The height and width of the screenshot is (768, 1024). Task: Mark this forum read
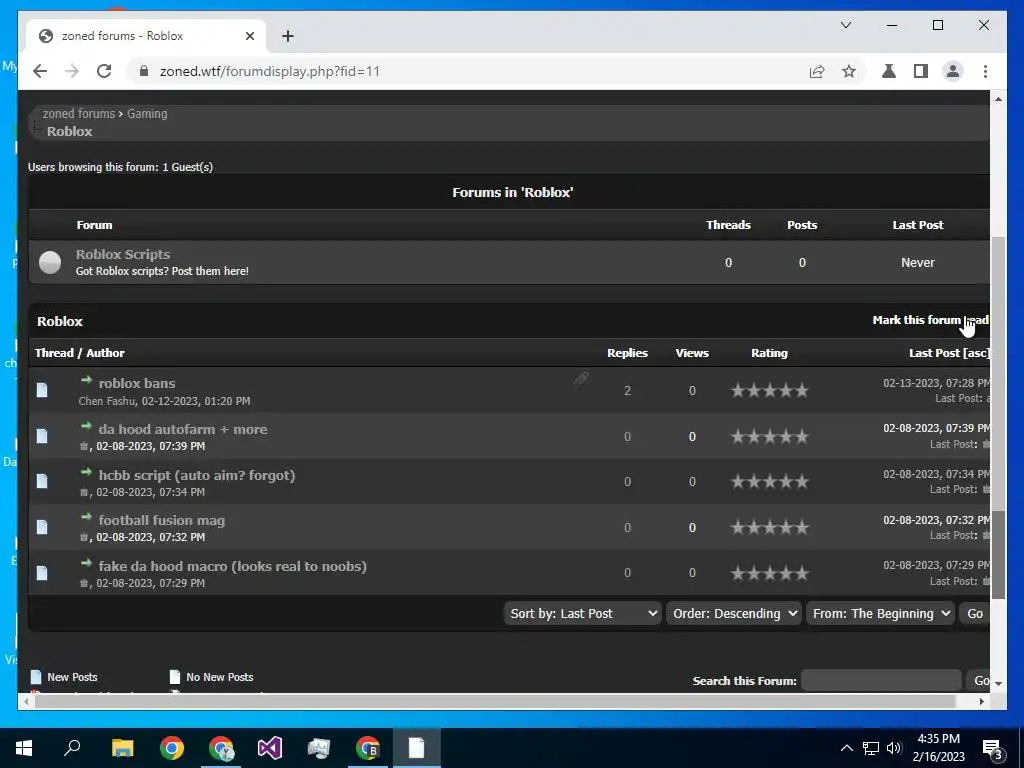(x=931, y=320)
